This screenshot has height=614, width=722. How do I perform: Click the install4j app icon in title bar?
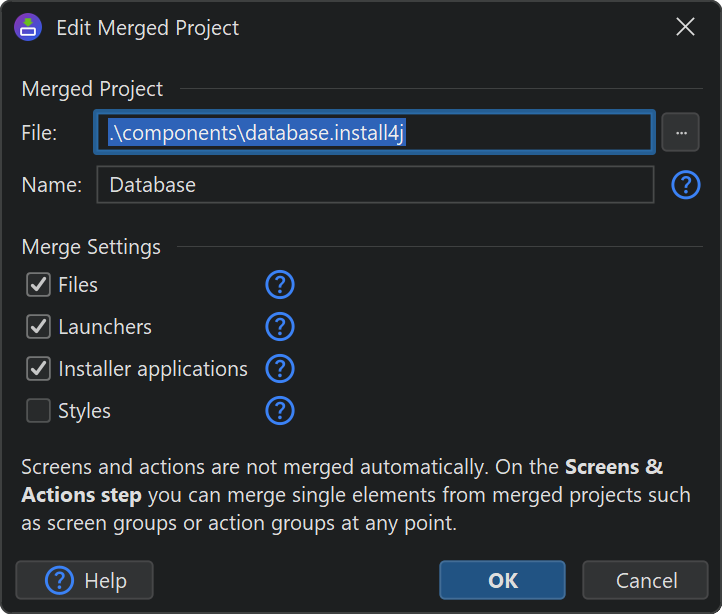pos(27,27)
